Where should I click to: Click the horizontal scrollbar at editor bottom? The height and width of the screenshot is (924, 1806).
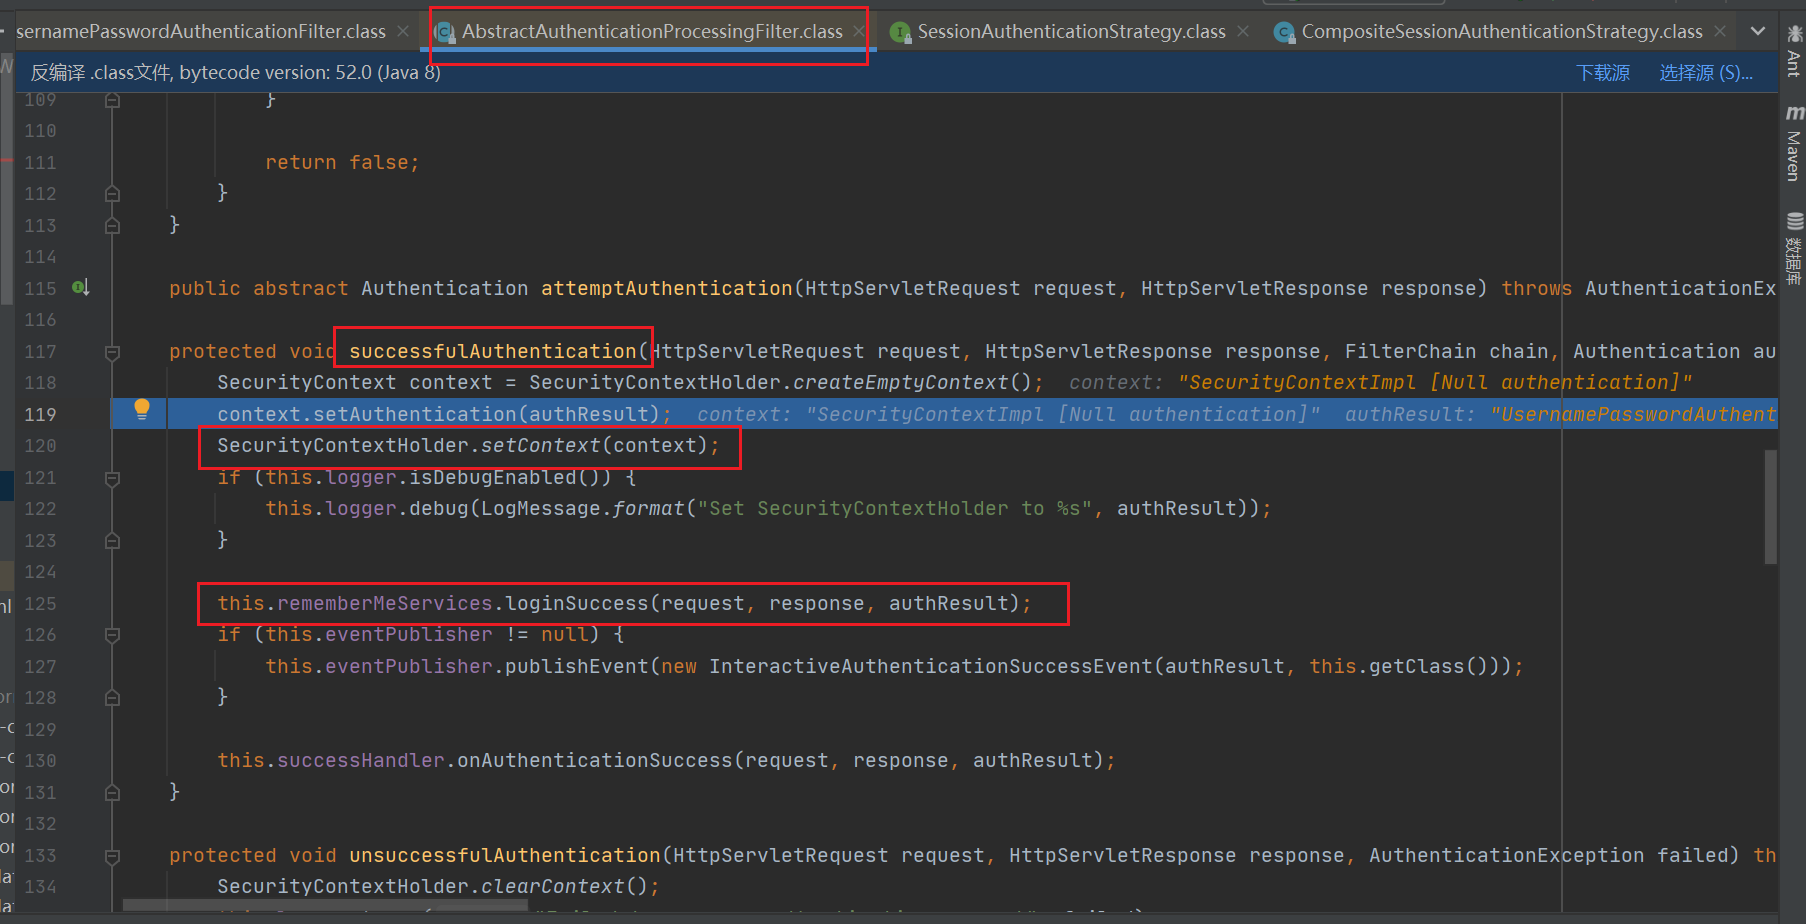tap(325, 906)
